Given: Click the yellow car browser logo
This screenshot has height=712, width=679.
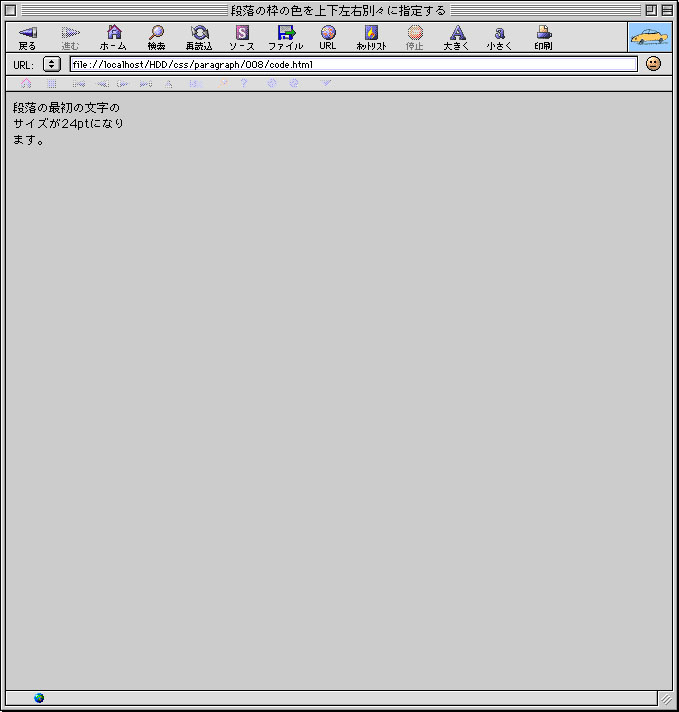Looking at the screenshot, I should tap(650, 37).
